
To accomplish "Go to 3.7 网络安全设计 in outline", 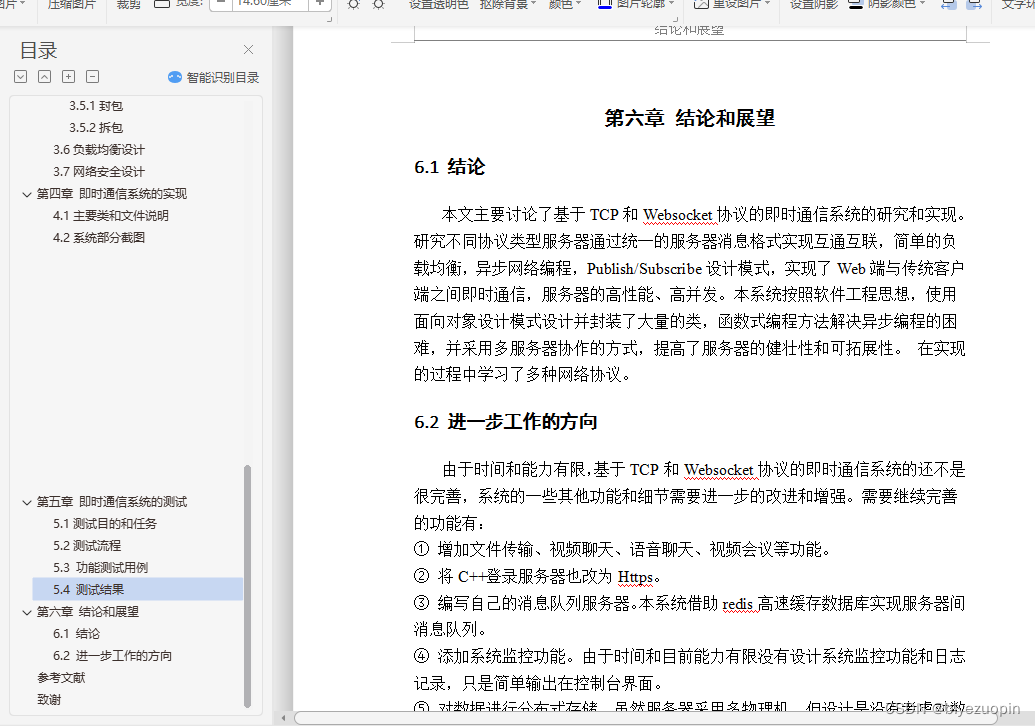I will coord(98,172).
